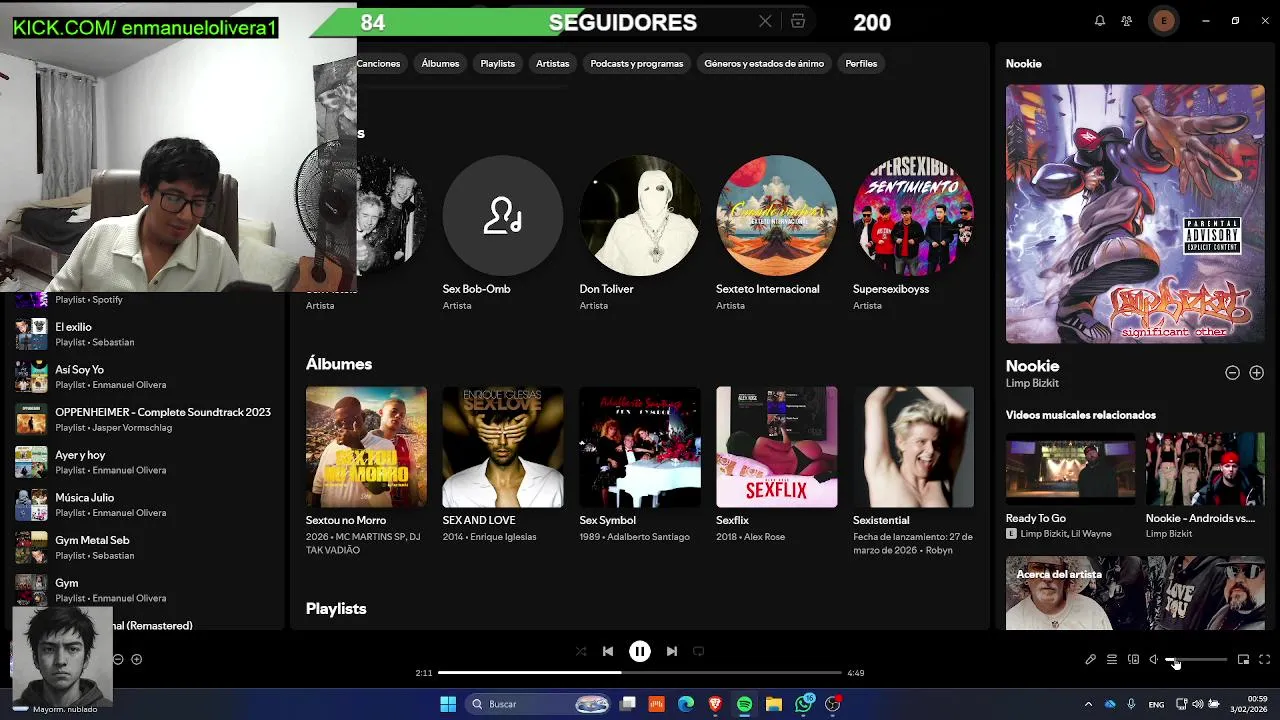
Task: Adjust the volume slider
Action: 1198,660
